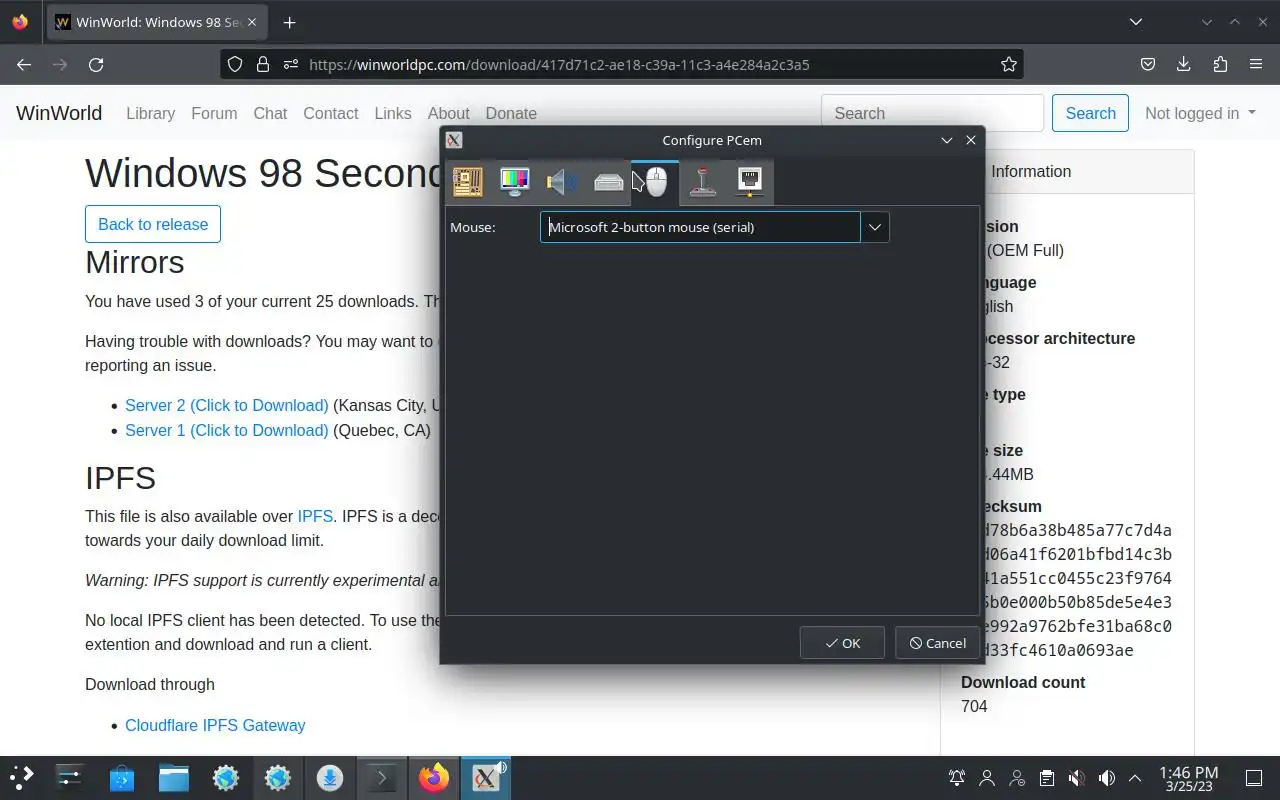Download from Server 1 mirror link
The height and width of the screenshot is (800, 1280).
226,430
